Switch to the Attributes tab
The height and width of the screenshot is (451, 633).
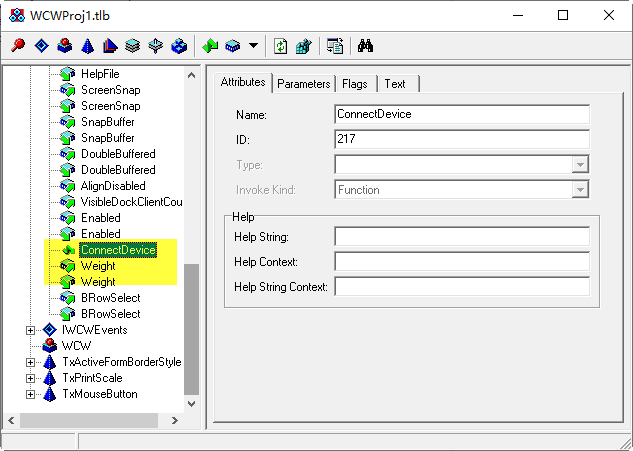point(243,82)
